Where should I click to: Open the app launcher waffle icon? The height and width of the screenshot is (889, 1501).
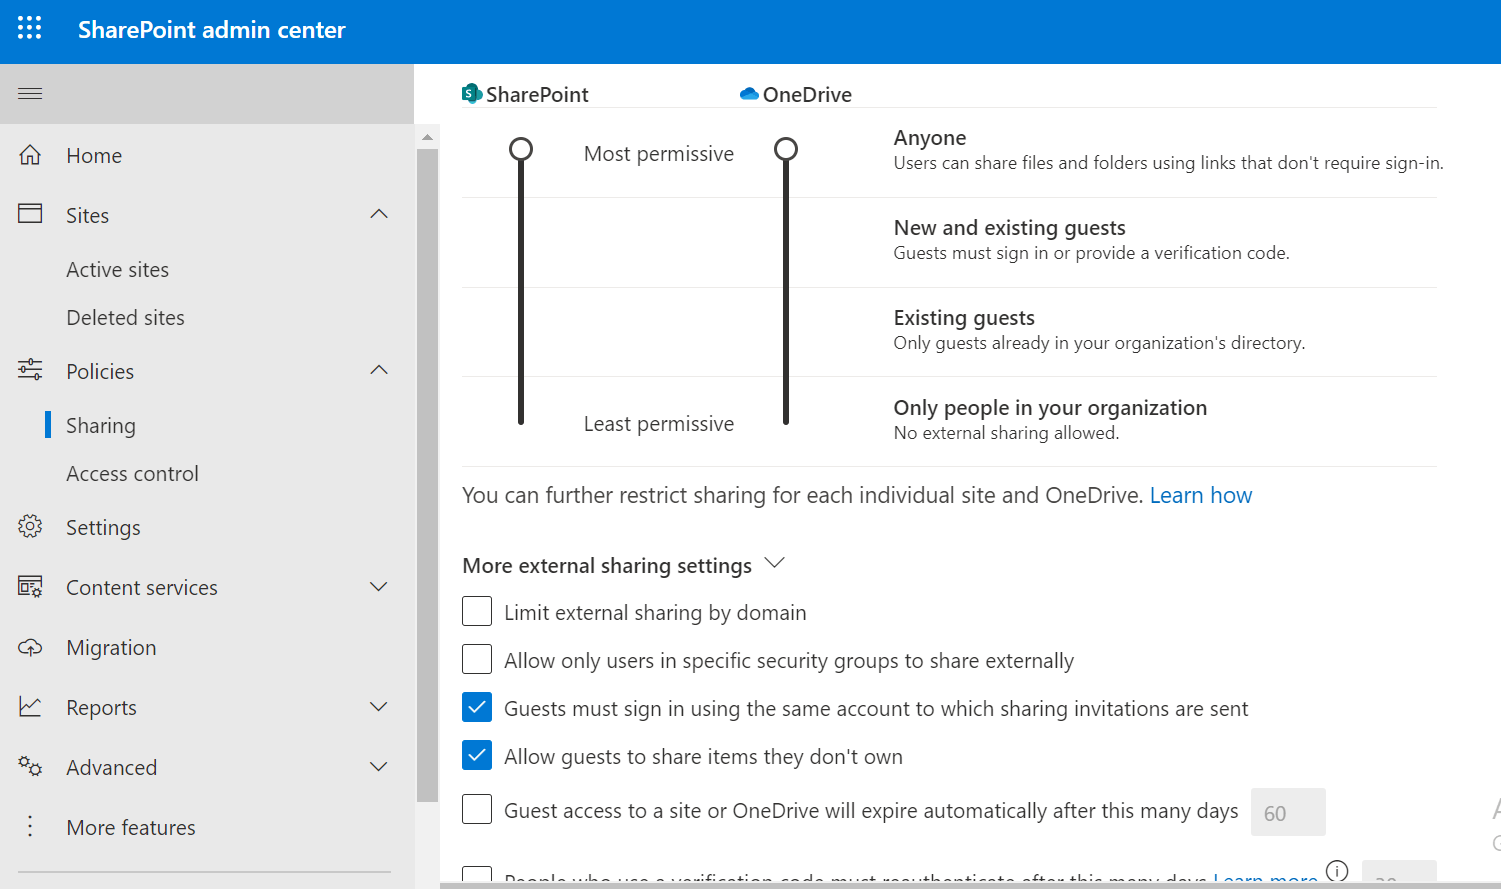(30, 28)
